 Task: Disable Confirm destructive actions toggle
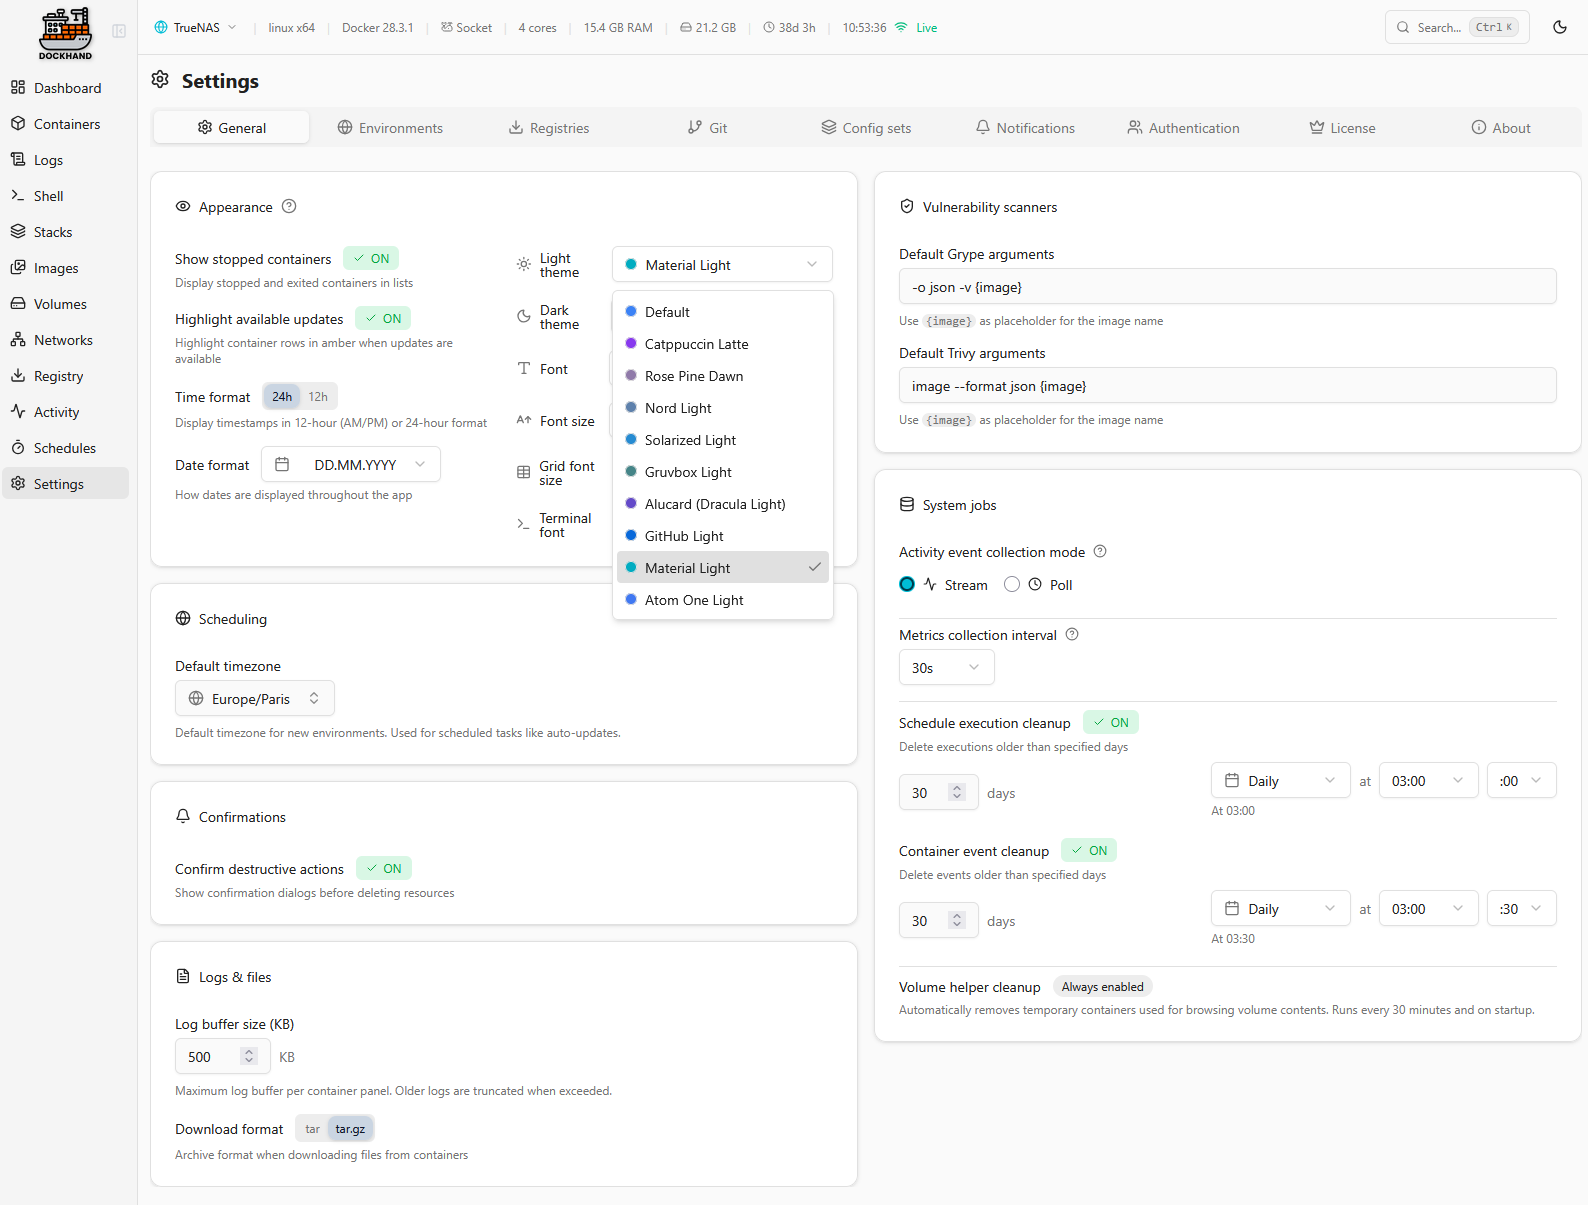[x=384, y=868]
